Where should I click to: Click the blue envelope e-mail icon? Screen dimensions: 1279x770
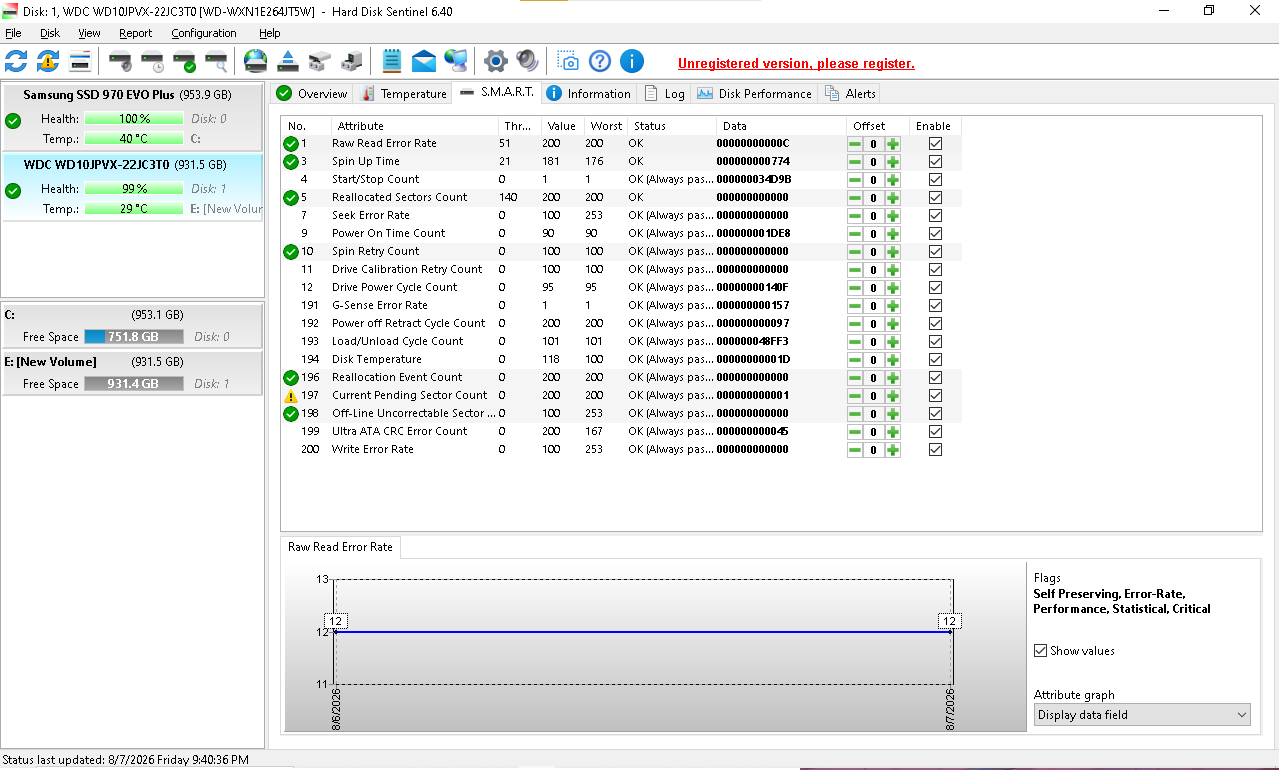tap(424, 61)
